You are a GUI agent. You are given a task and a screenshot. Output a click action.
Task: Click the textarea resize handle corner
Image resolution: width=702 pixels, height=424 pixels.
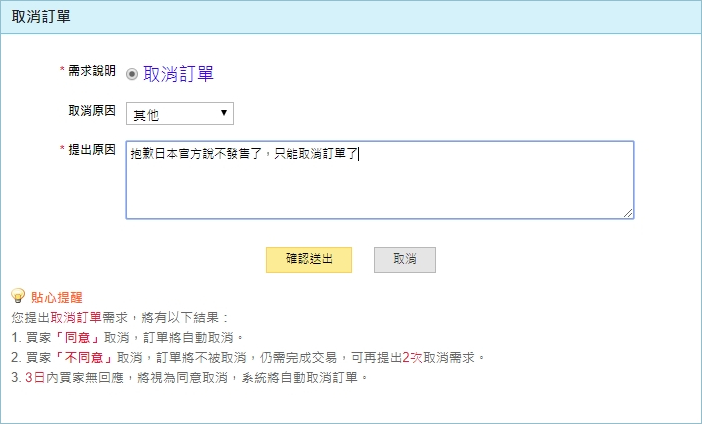pos(628,214)
